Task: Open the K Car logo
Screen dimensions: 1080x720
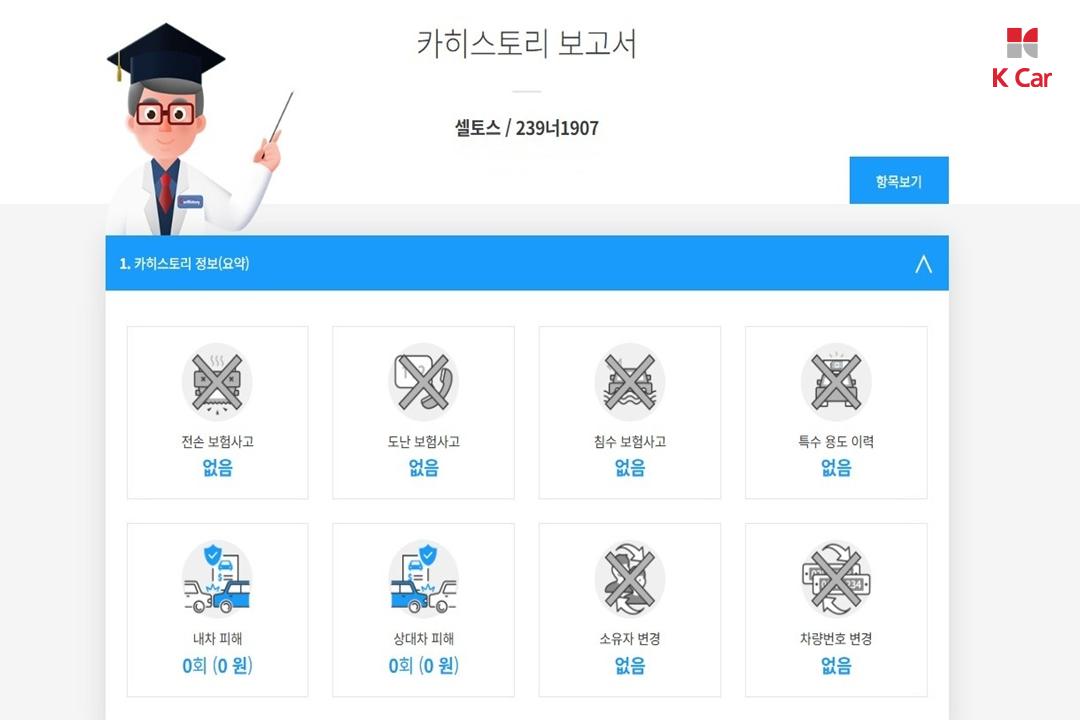Action: click(x=1021, y=59)
